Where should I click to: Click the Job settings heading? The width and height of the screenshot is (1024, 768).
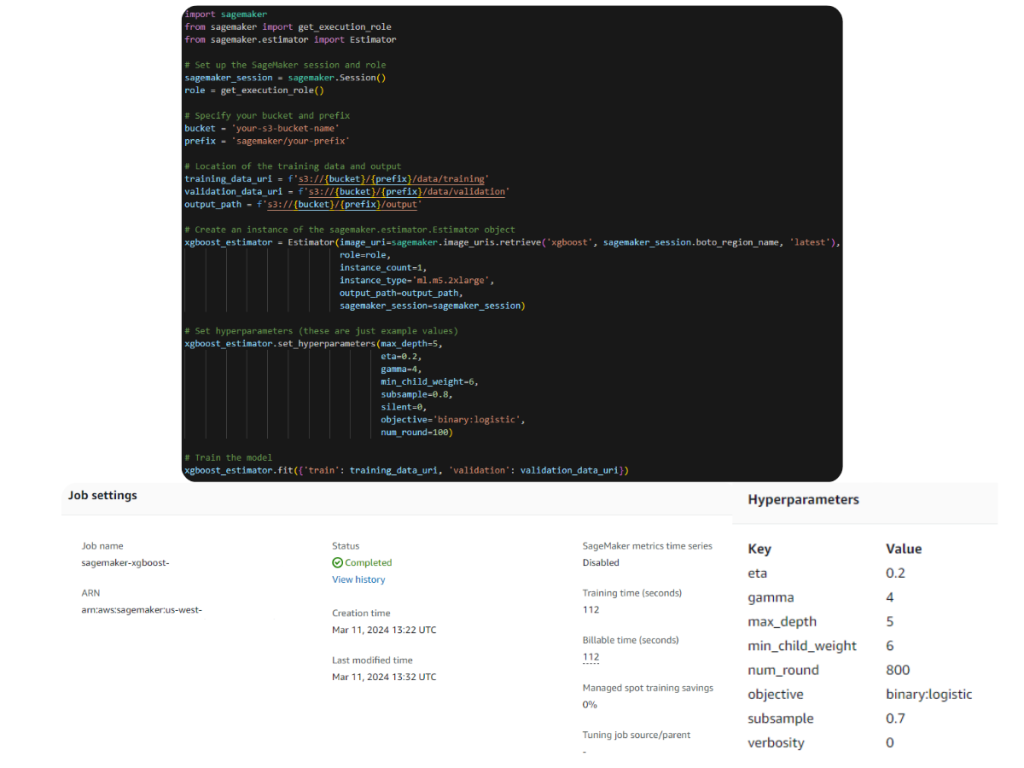(x=103, y=495)
